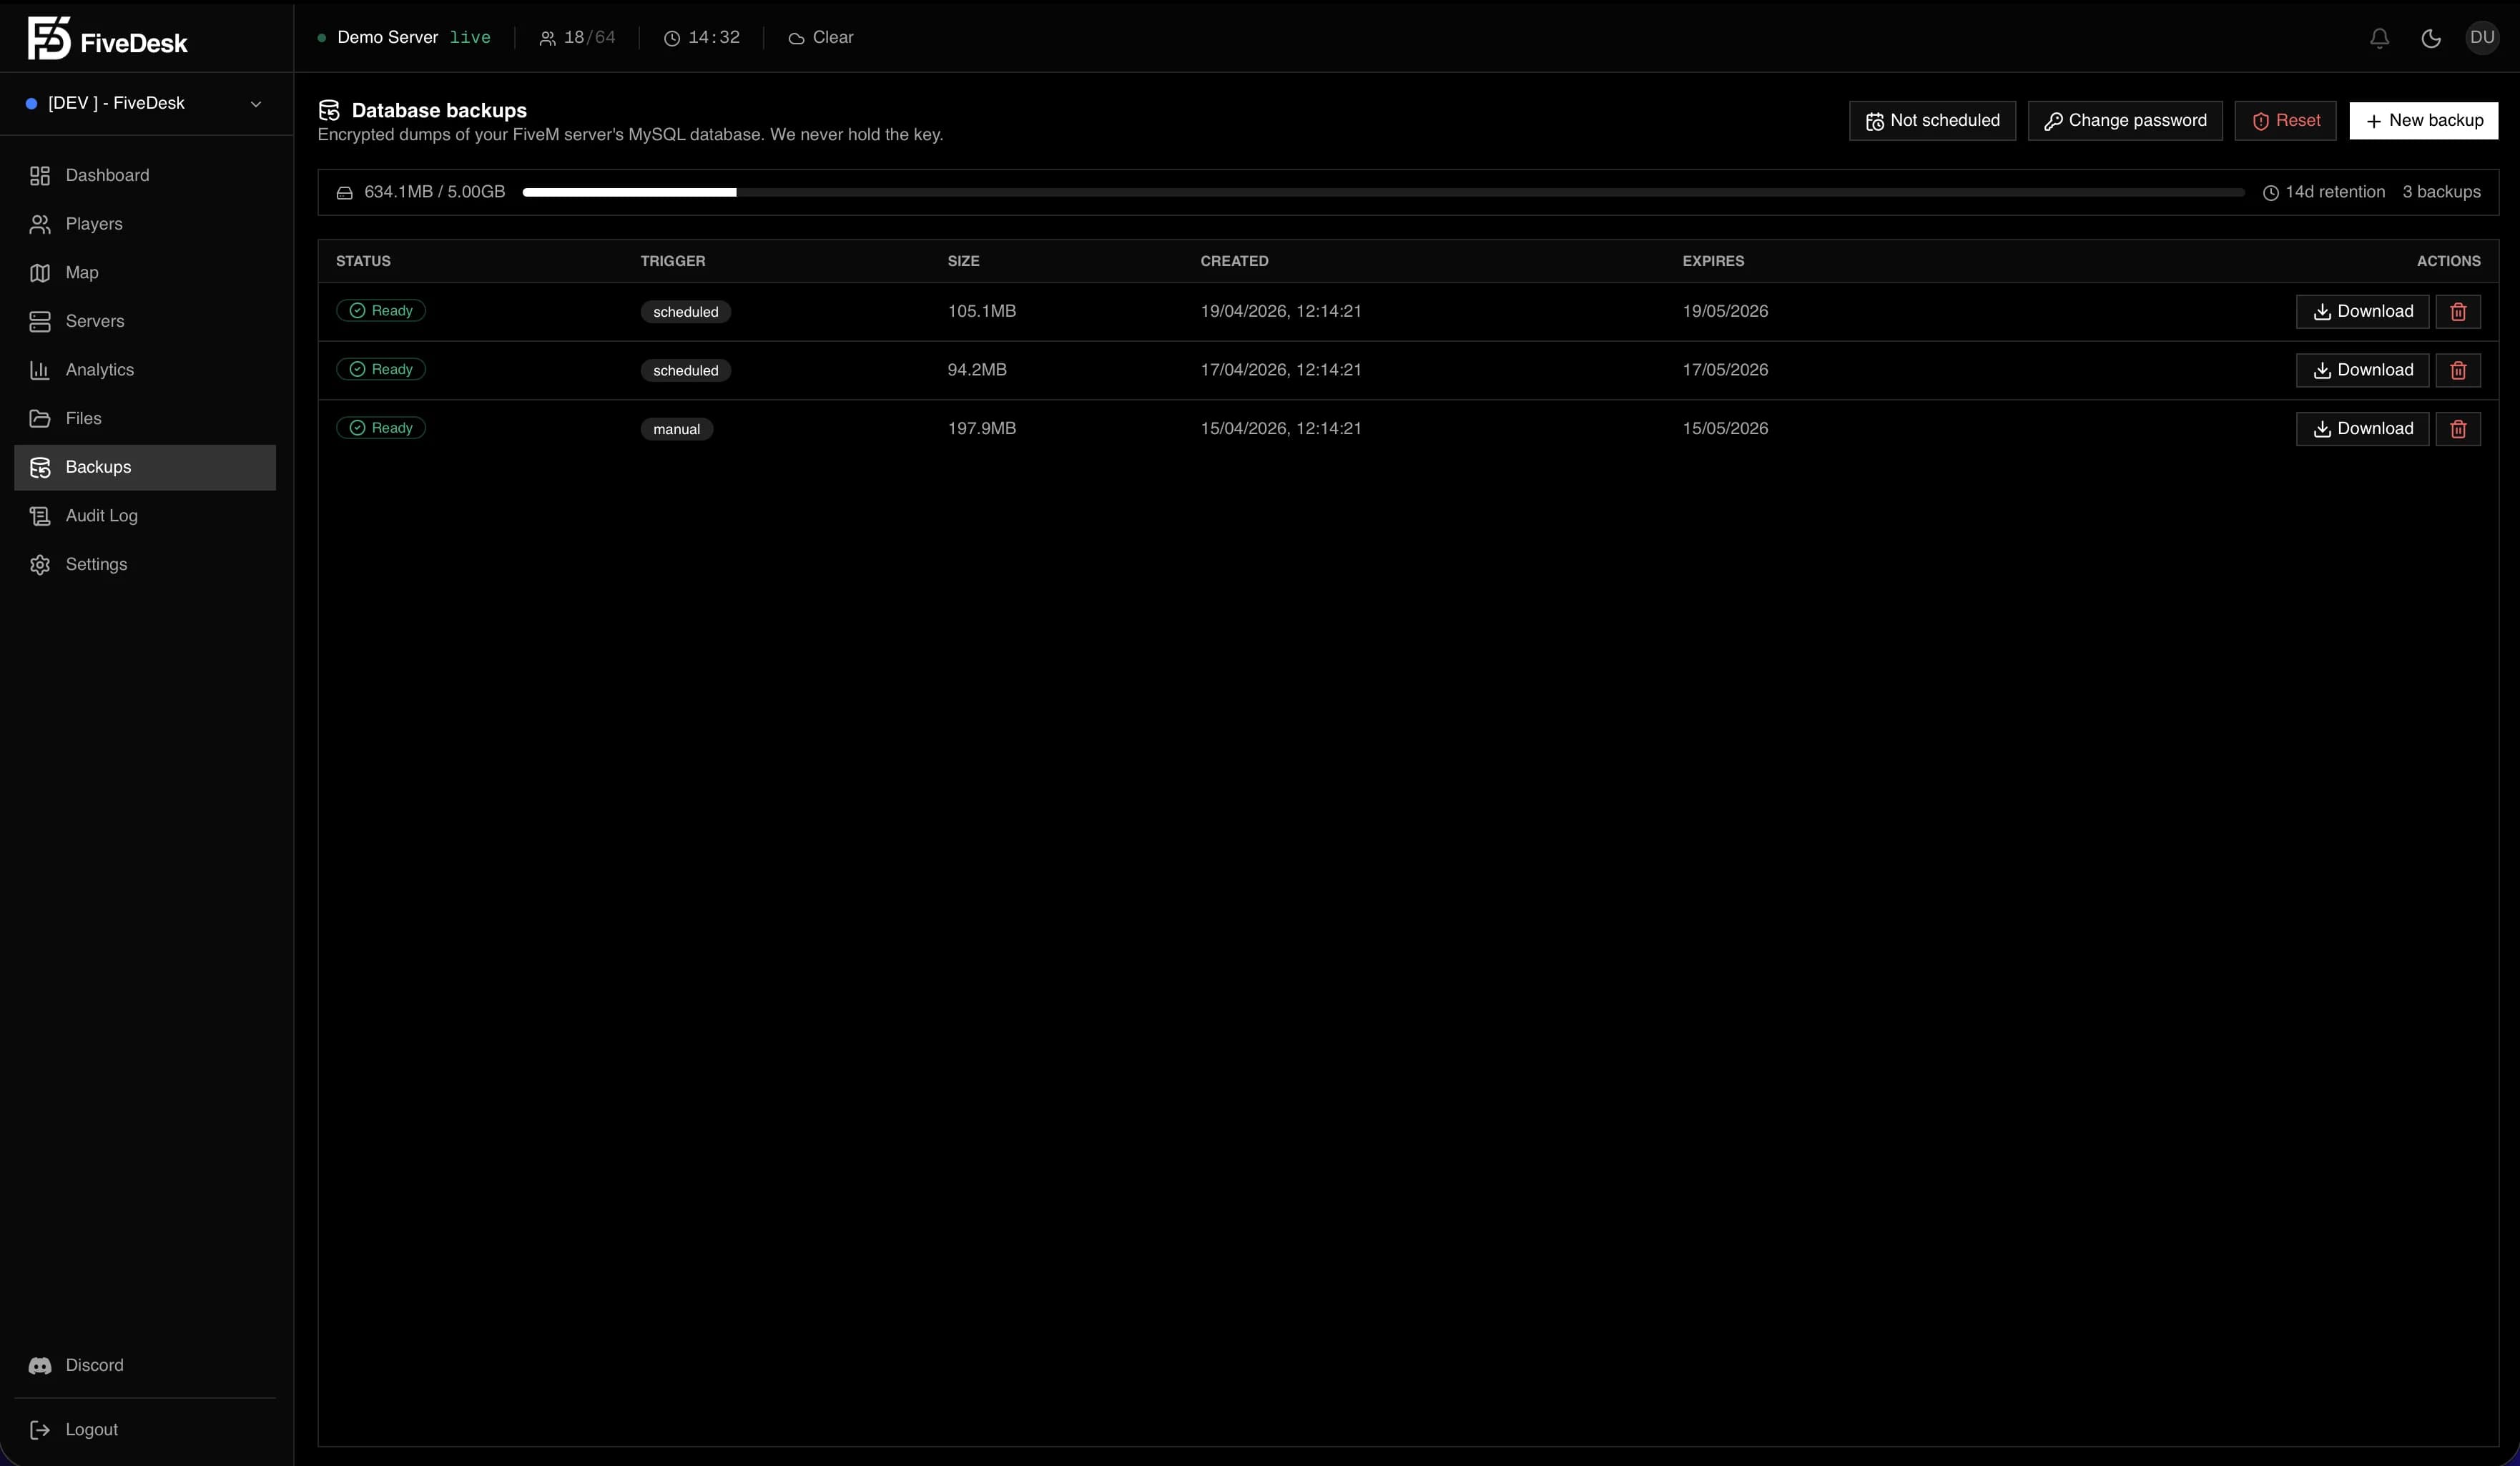
Task: Click the FiveDesk logo icon
Action: click(x=49, y=38)
